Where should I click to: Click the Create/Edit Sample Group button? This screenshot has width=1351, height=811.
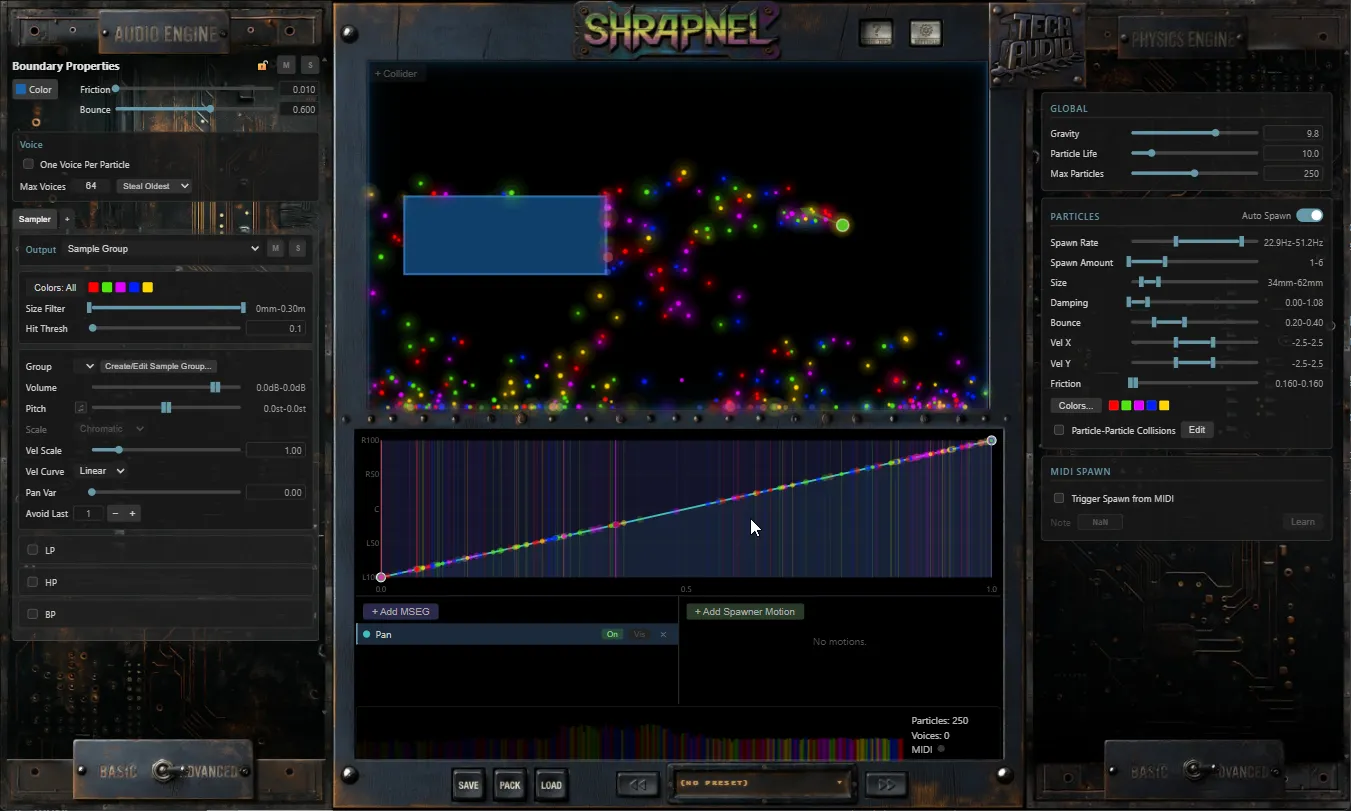click(159, 367)
